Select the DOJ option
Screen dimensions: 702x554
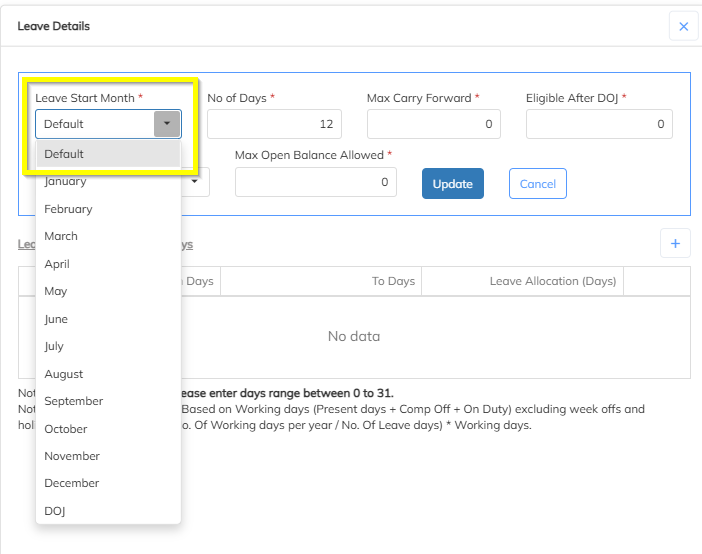pyautogui.click(x=55, y=511)
